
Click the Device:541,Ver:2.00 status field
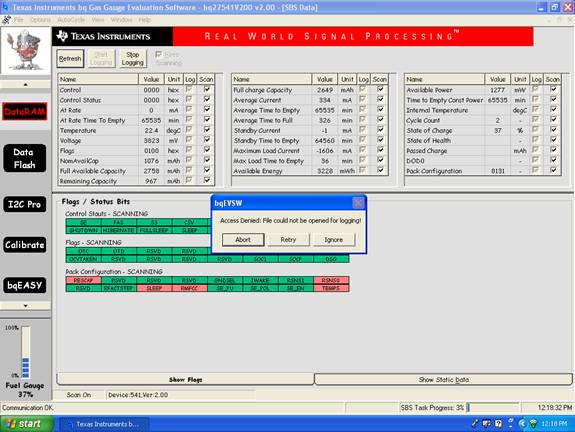click(180, 395)
